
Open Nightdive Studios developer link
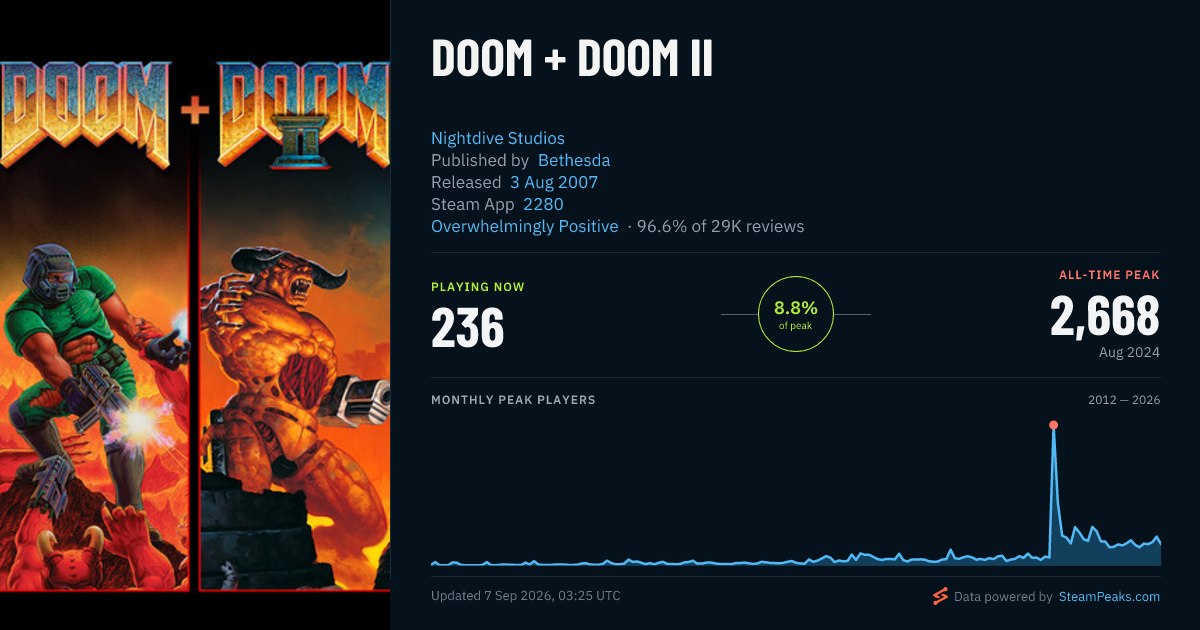coord(498,138)
